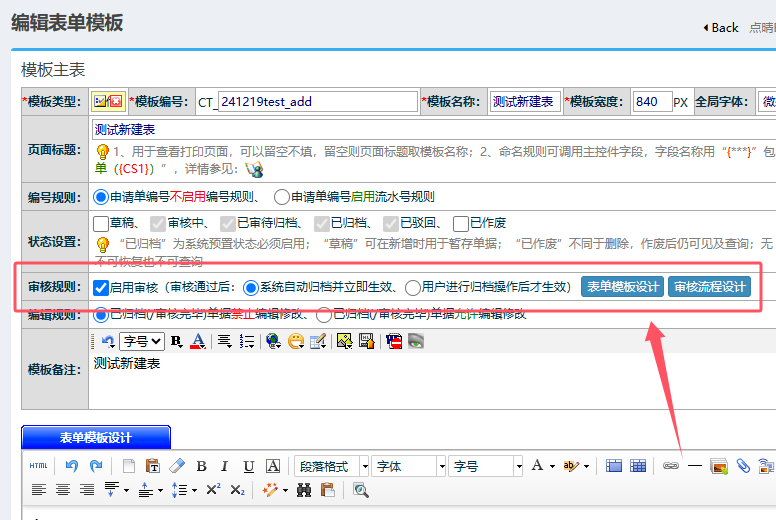Image resolution: width=776 pixels, height=520 pixels.
Task: Click the 模板宽度 input field
Action: (x=652, y=101)
